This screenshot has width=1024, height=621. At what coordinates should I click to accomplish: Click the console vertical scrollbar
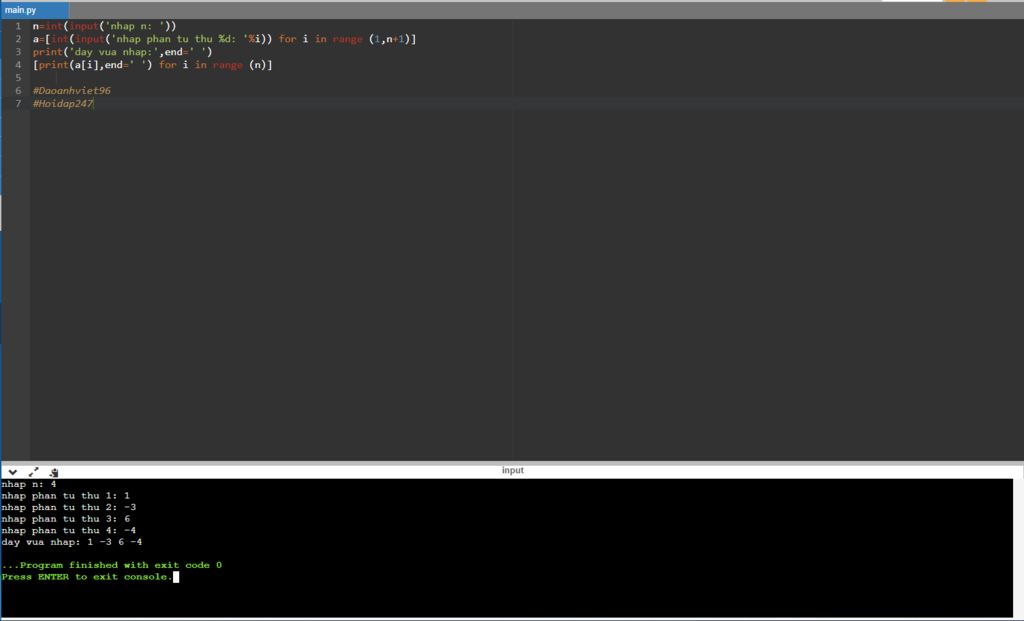tap(1018, 547)
